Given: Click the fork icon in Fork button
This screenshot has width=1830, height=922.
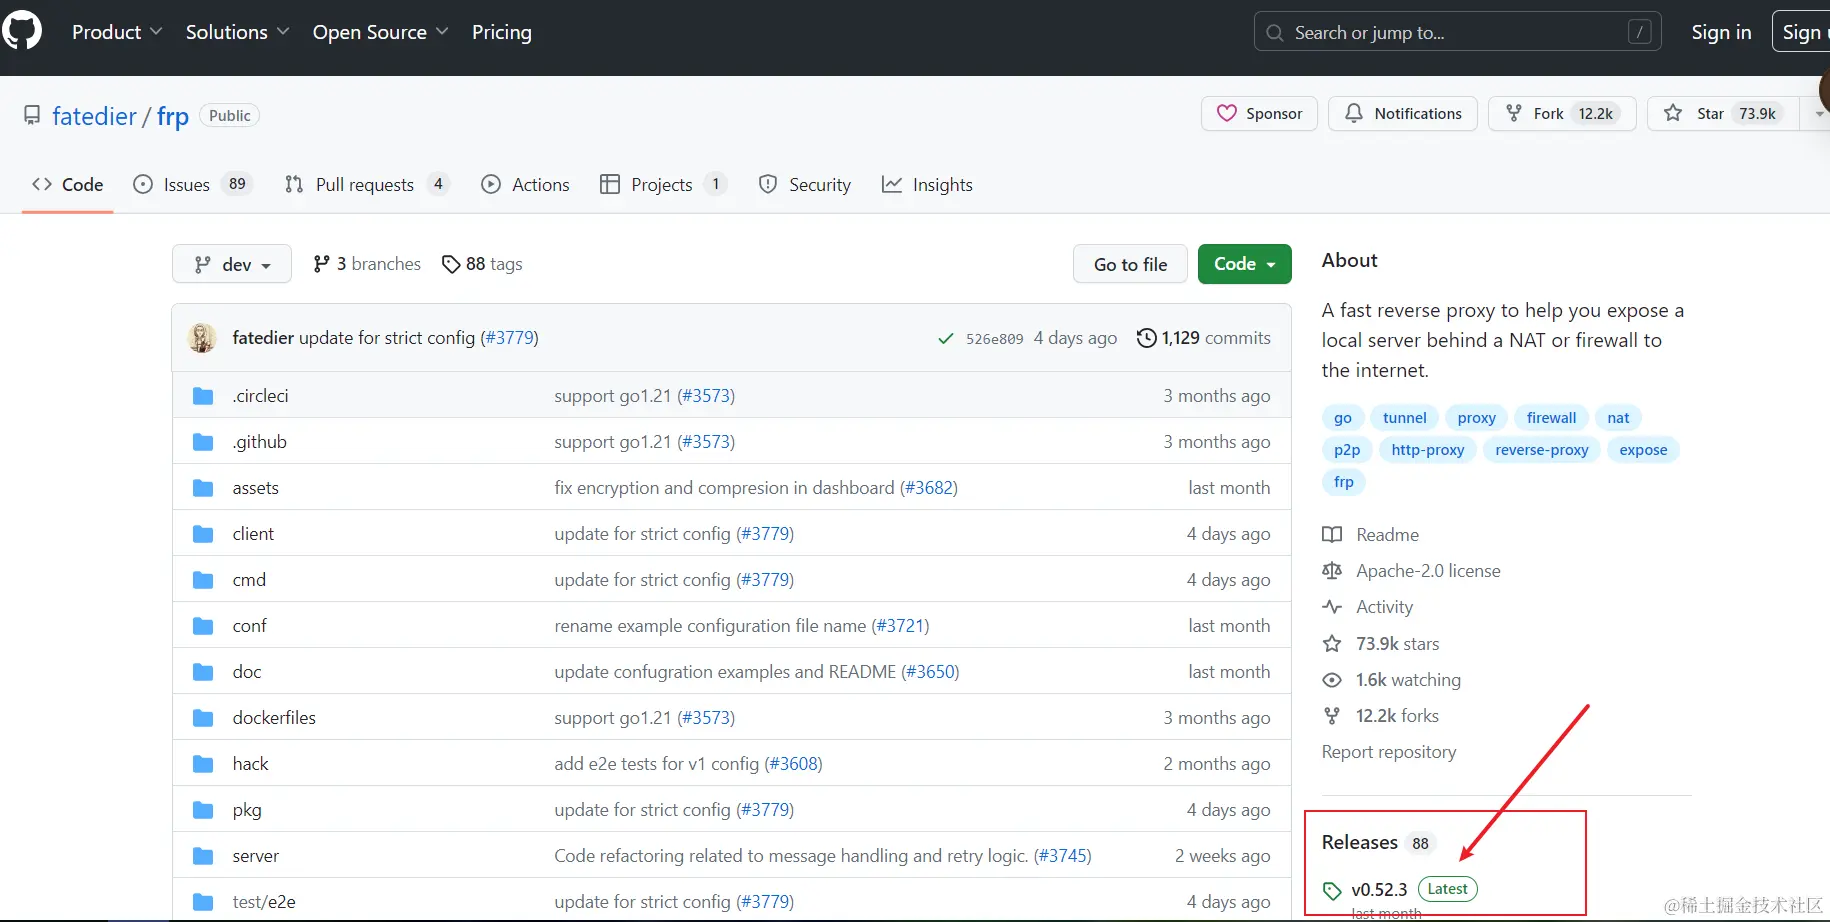Looking at the screenshot, I should pos(1514,114).
